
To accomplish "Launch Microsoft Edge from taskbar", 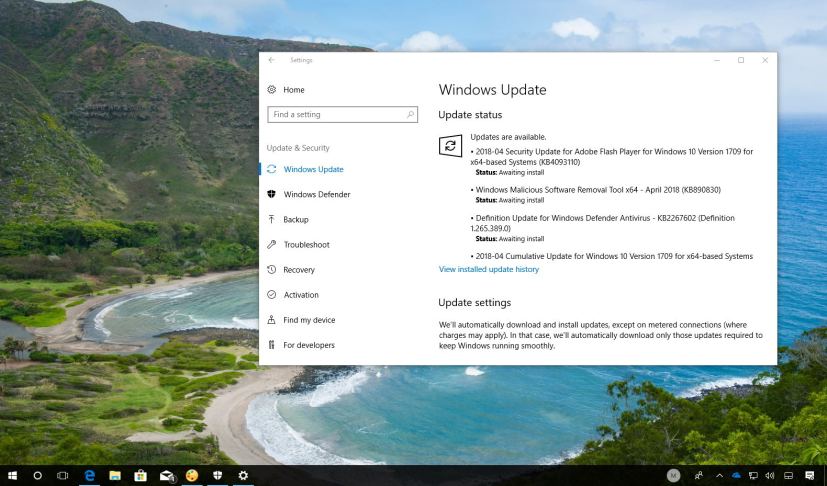I will click(x=90, y=475).
